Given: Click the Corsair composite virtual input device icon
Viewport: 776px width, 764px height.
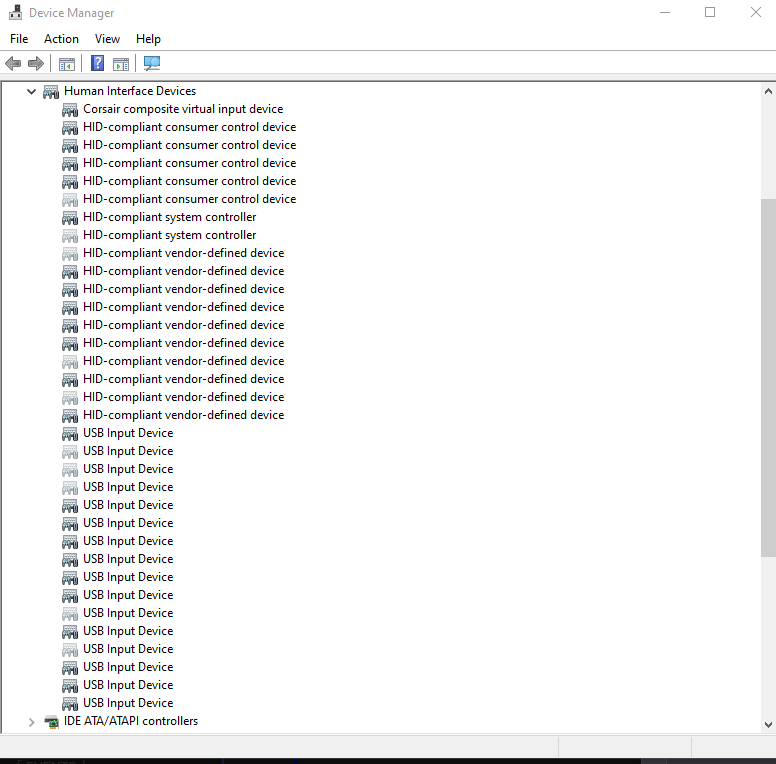Looking at the screenshot, I should pos(70,109).
